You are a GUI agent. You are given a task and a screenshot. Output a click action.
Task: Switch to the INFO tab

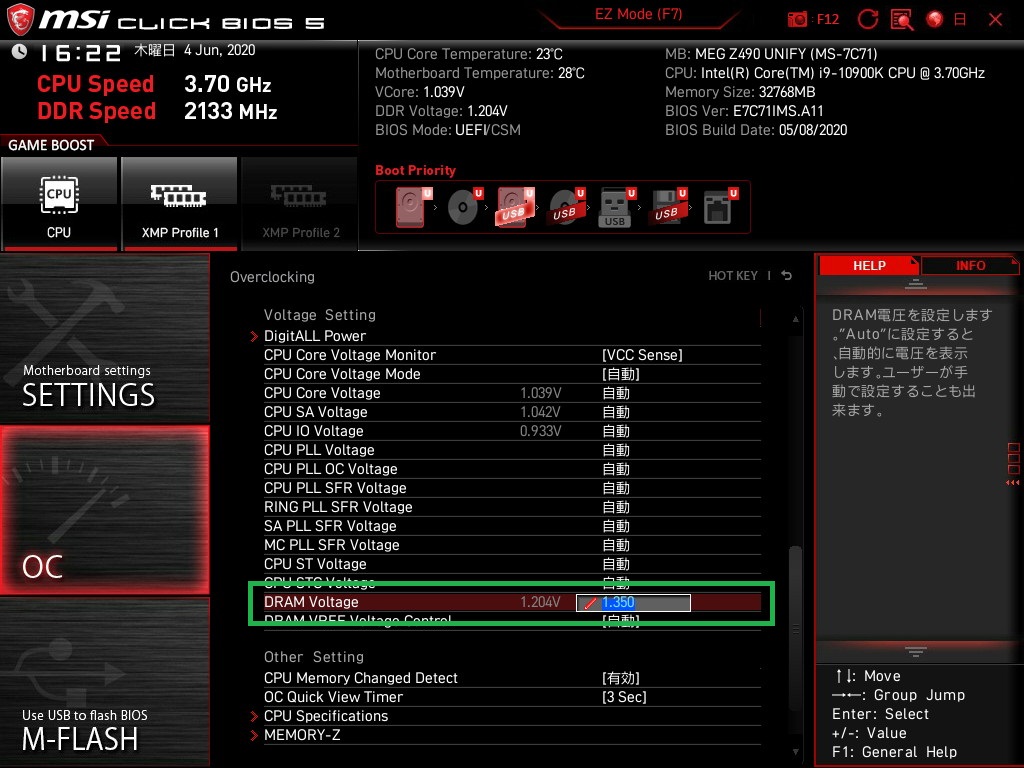pos(970,266)
